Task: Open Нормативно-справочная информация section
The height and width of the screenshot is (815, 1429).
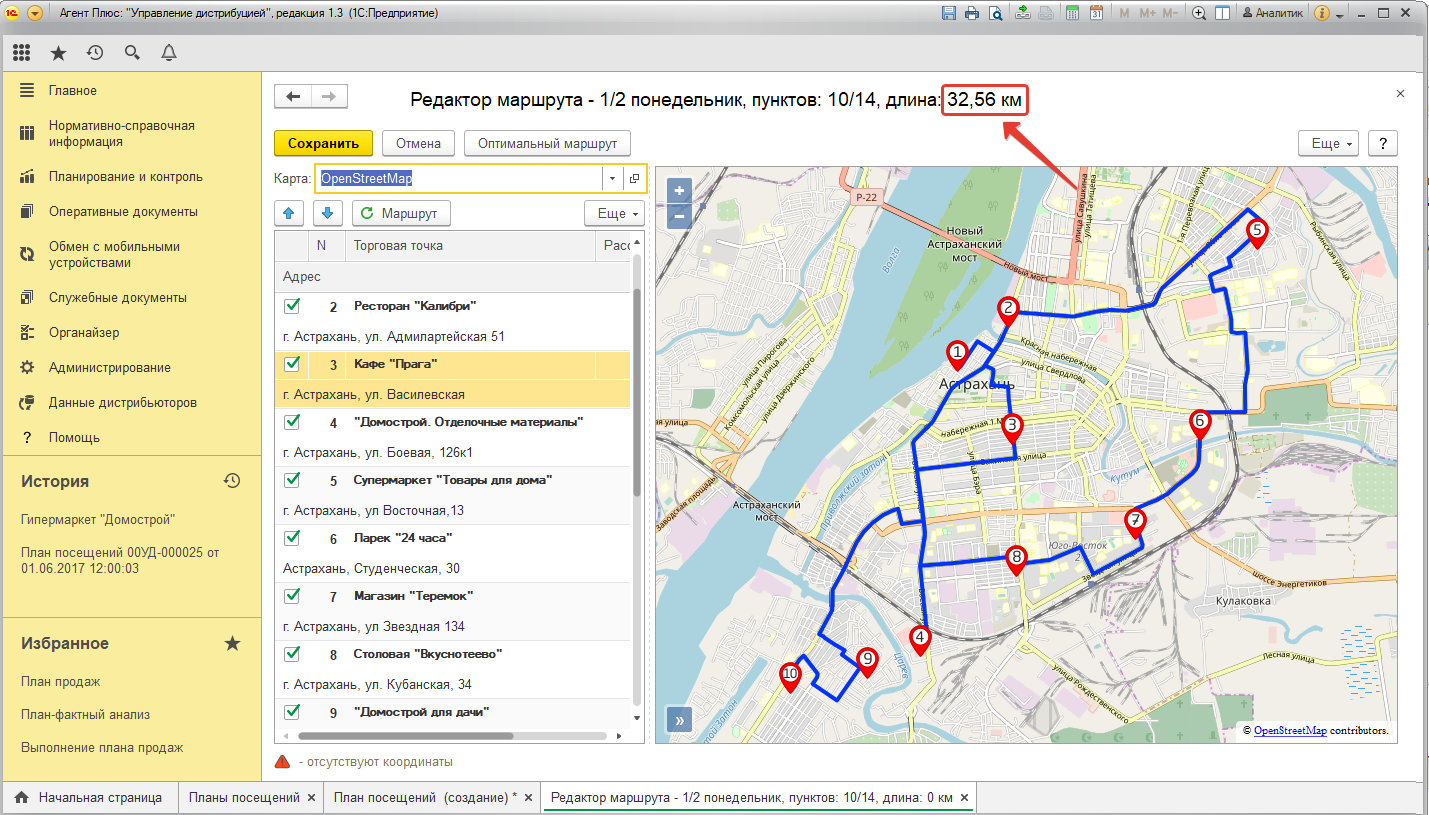Action: (122, 134)
